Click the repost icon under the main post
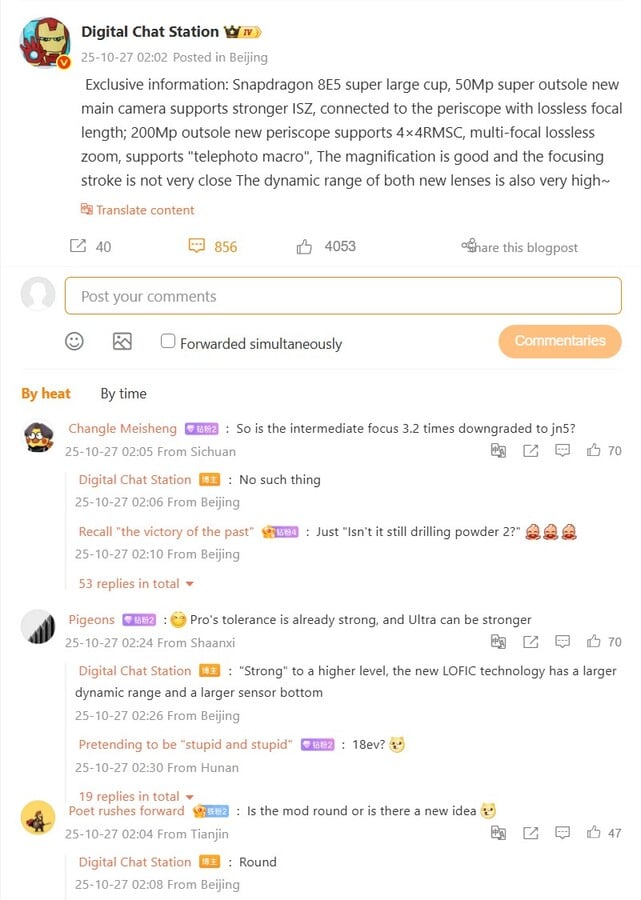 (x=78, y=246)
